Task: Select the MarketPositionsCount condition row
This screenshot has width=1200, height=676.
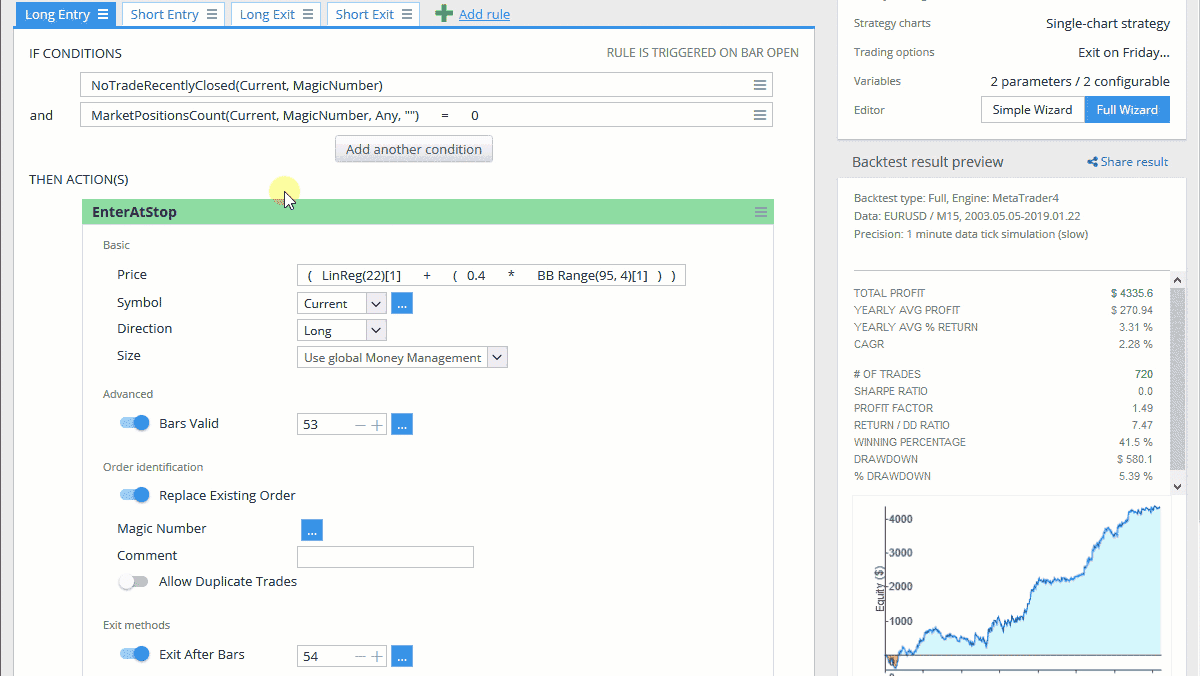Action: pos(426,116)
